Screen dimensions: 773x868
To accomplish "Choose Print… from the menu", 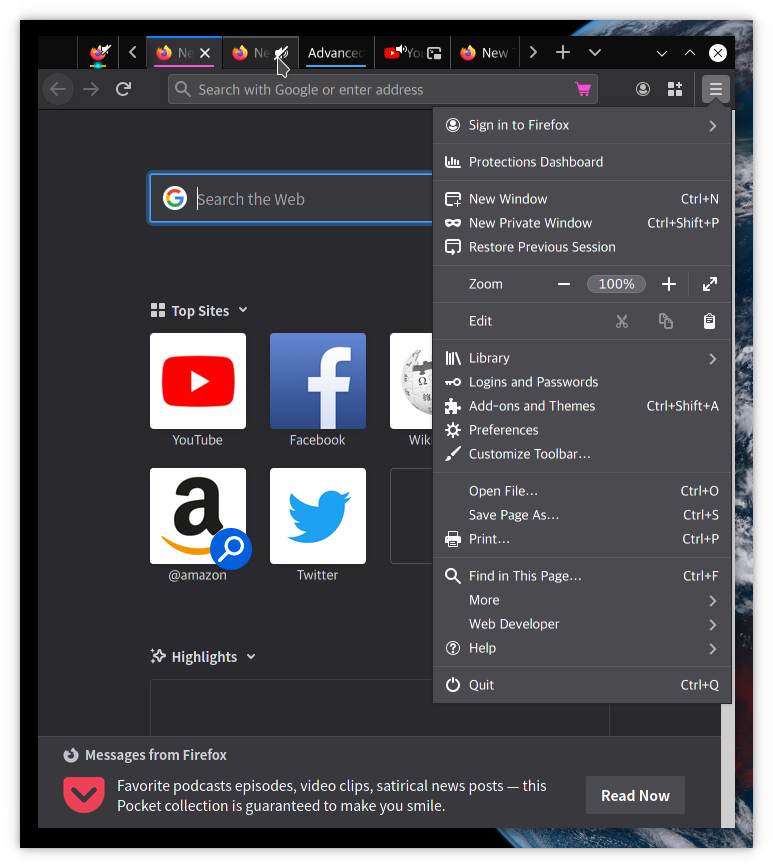I will tap(582, 539).
